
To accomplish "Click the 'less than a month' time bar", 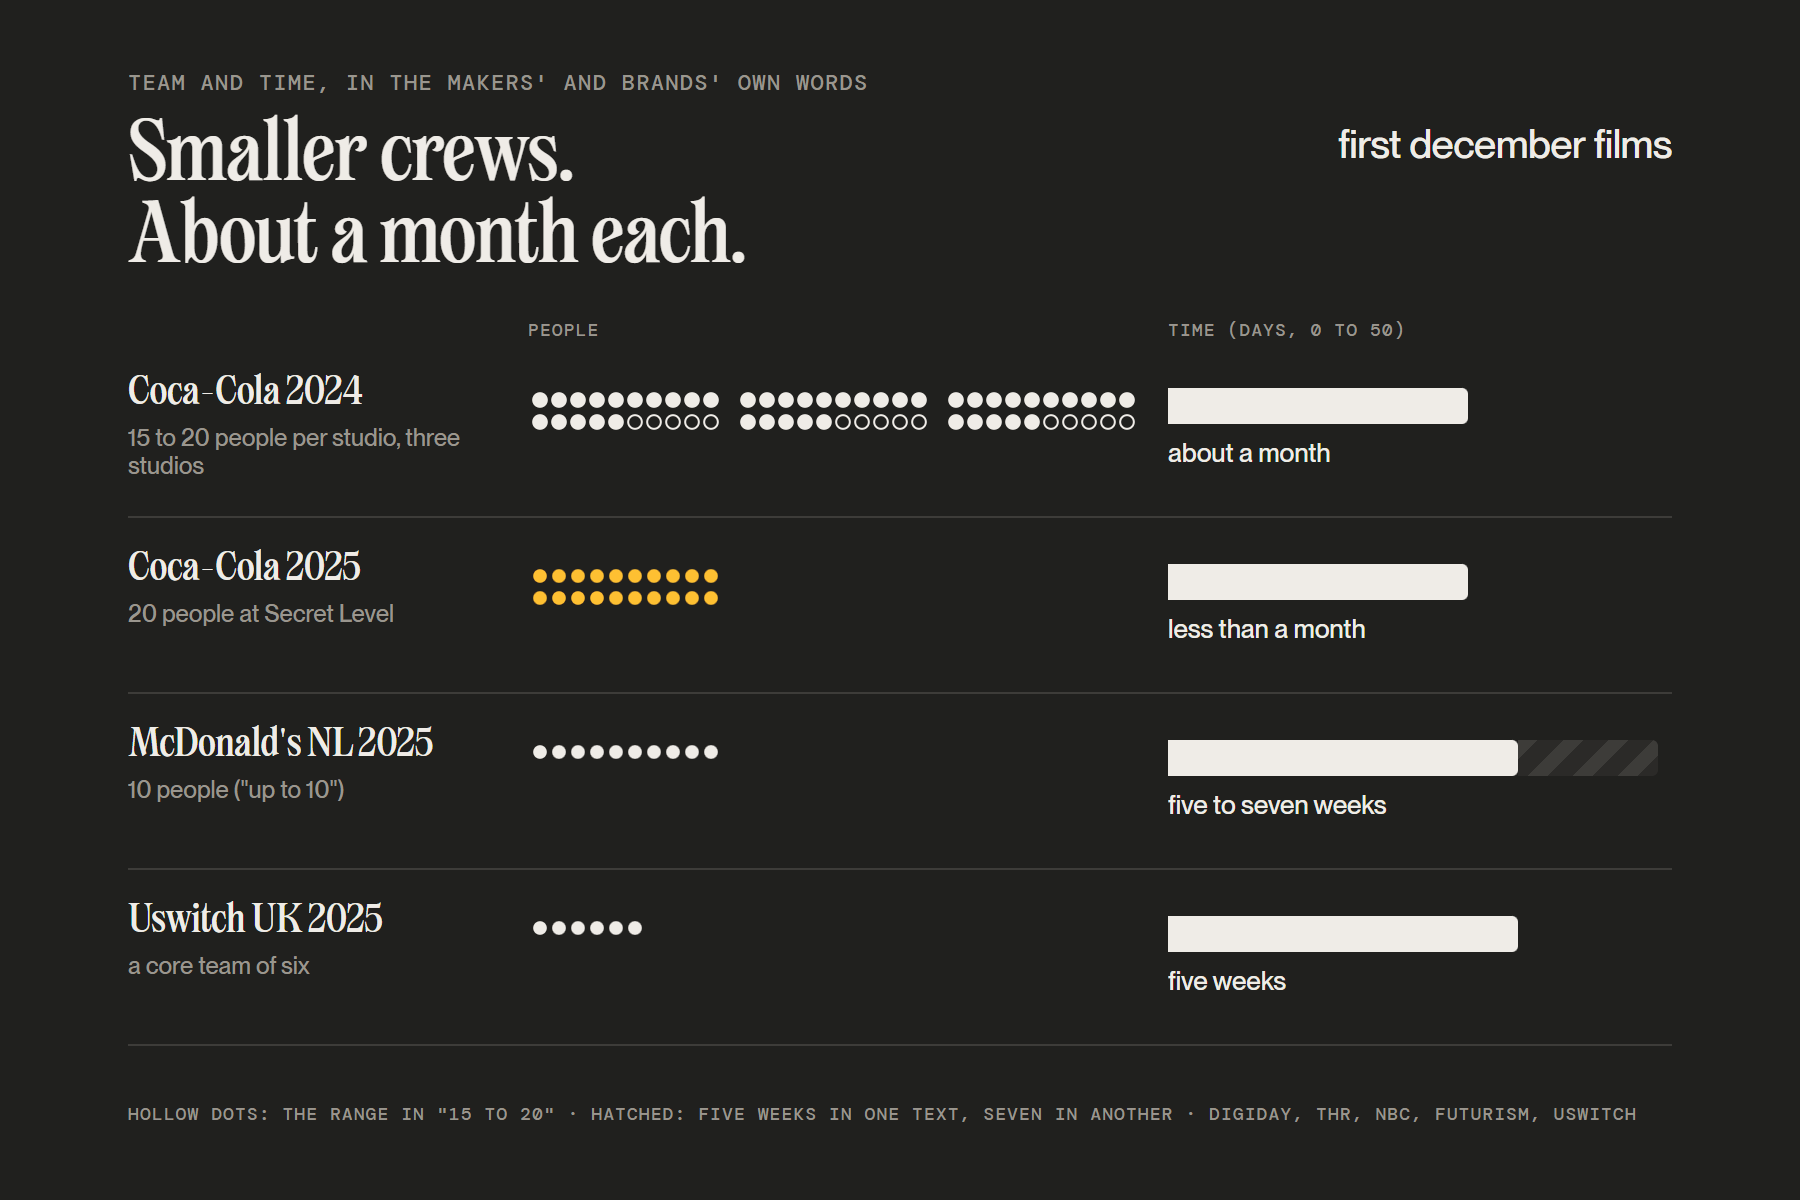I will [x=1318, y=582].
